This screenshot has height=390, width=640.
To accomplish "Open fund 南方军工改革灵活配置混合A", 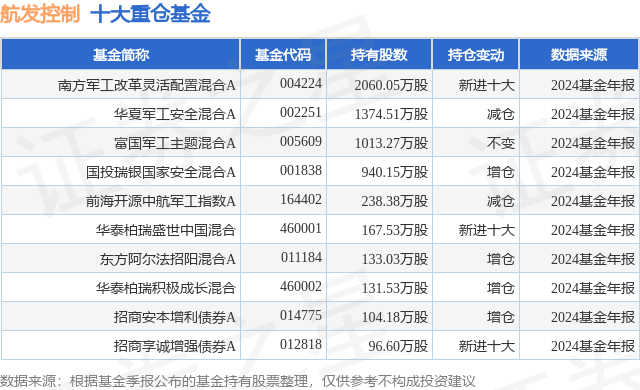I will pos(147,85).
